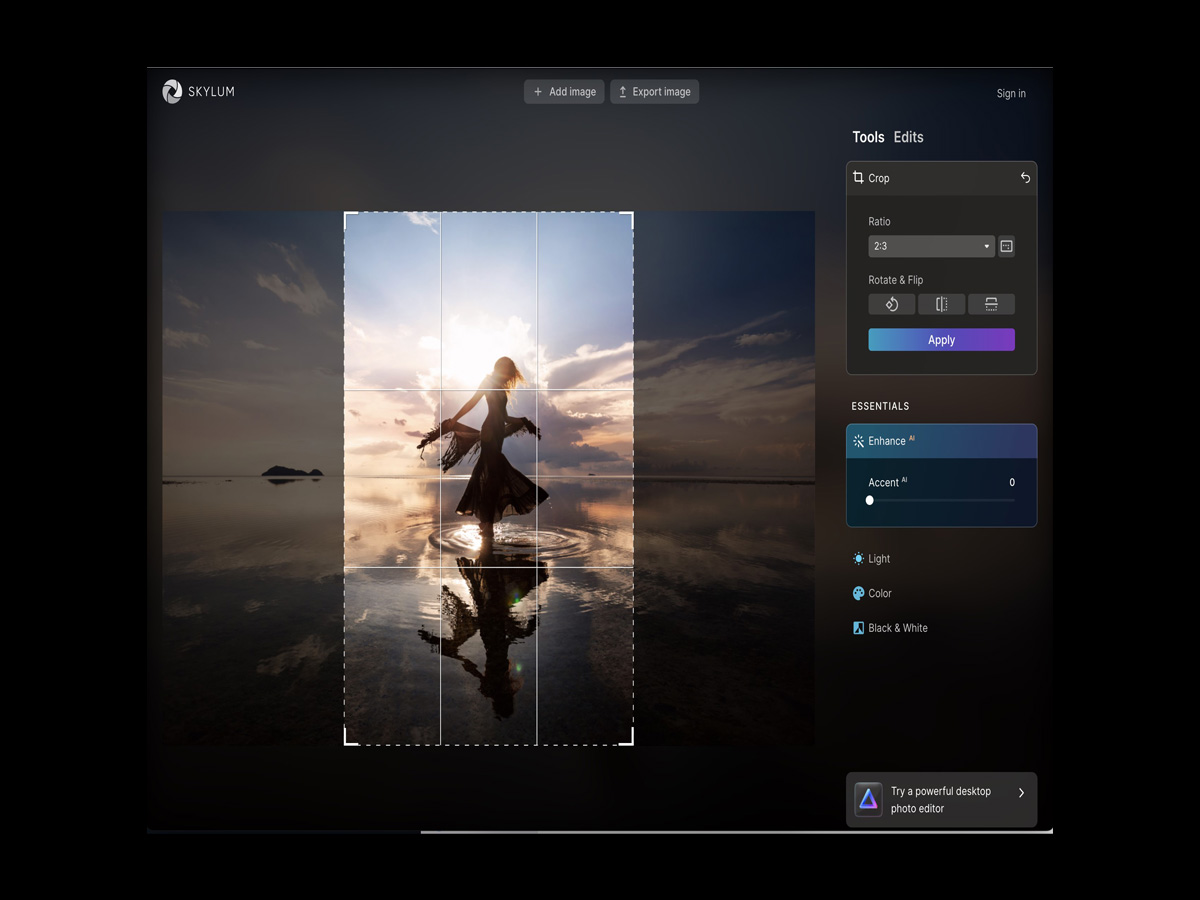
Task: Click the Enhance AI sparkle icon
Action: point(856,440)
